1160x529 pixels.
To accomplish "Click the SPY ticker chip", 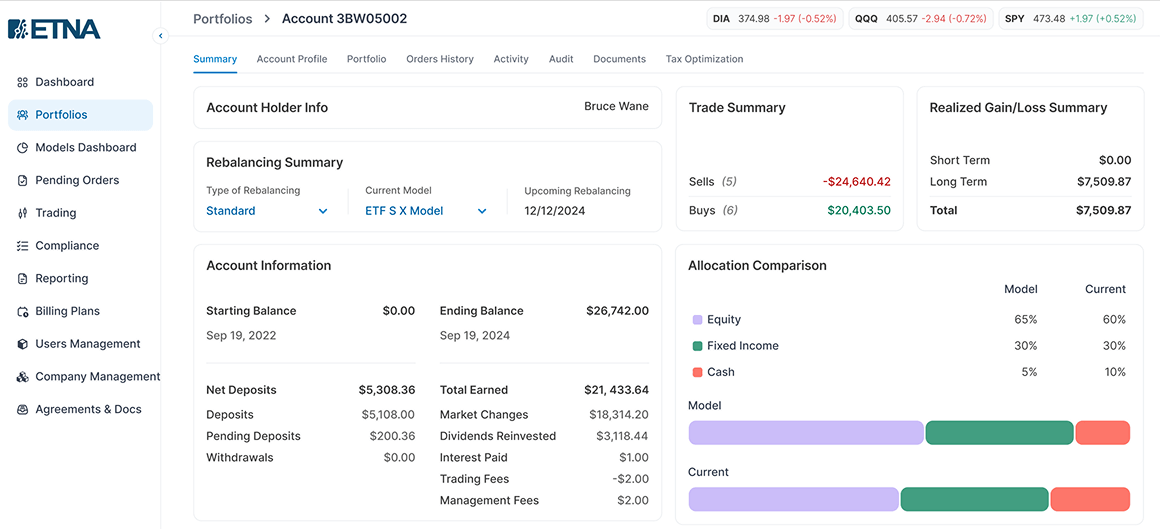I will (x=1070, y=18).
